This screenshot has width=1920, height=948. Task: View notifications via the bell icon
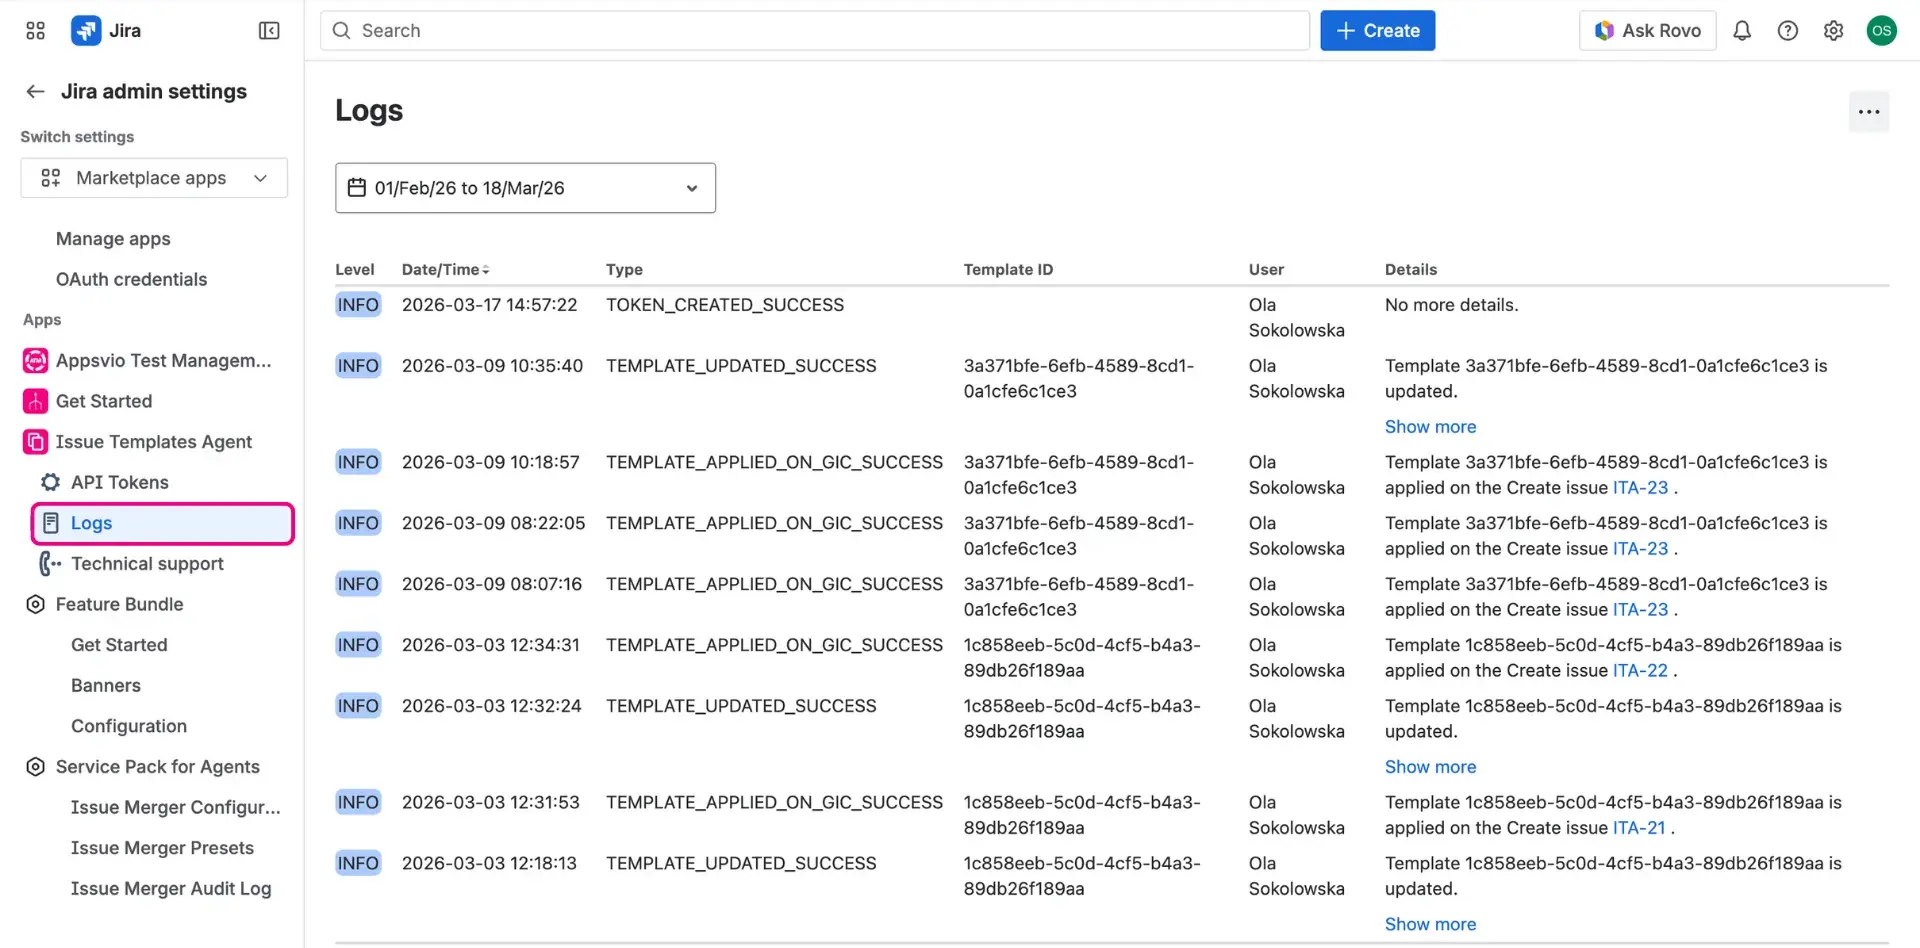pyautogui.click(x=1742, y=30)
